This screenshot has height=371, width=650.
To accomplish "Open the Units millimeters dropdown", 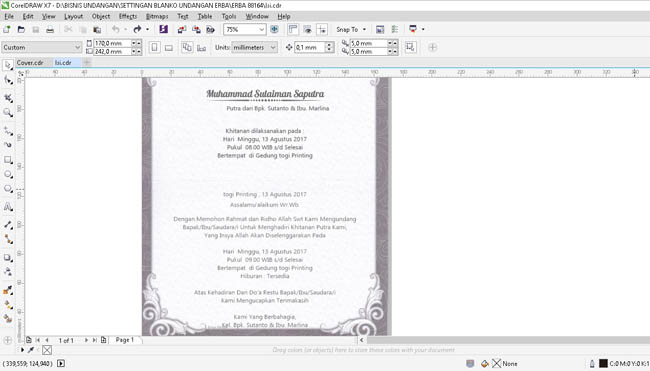I will (254, 47).
